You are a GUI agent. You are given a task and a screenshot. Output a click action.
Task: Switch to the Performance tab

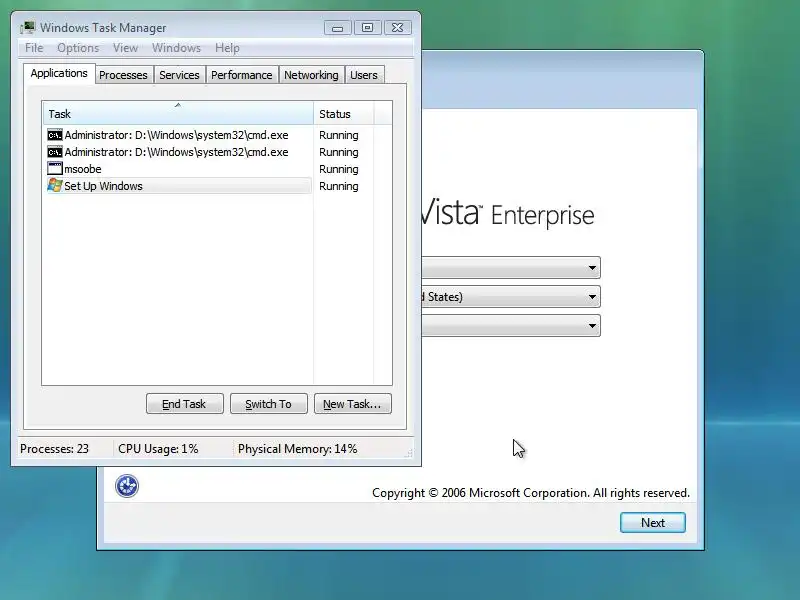[x=242, y=75]
